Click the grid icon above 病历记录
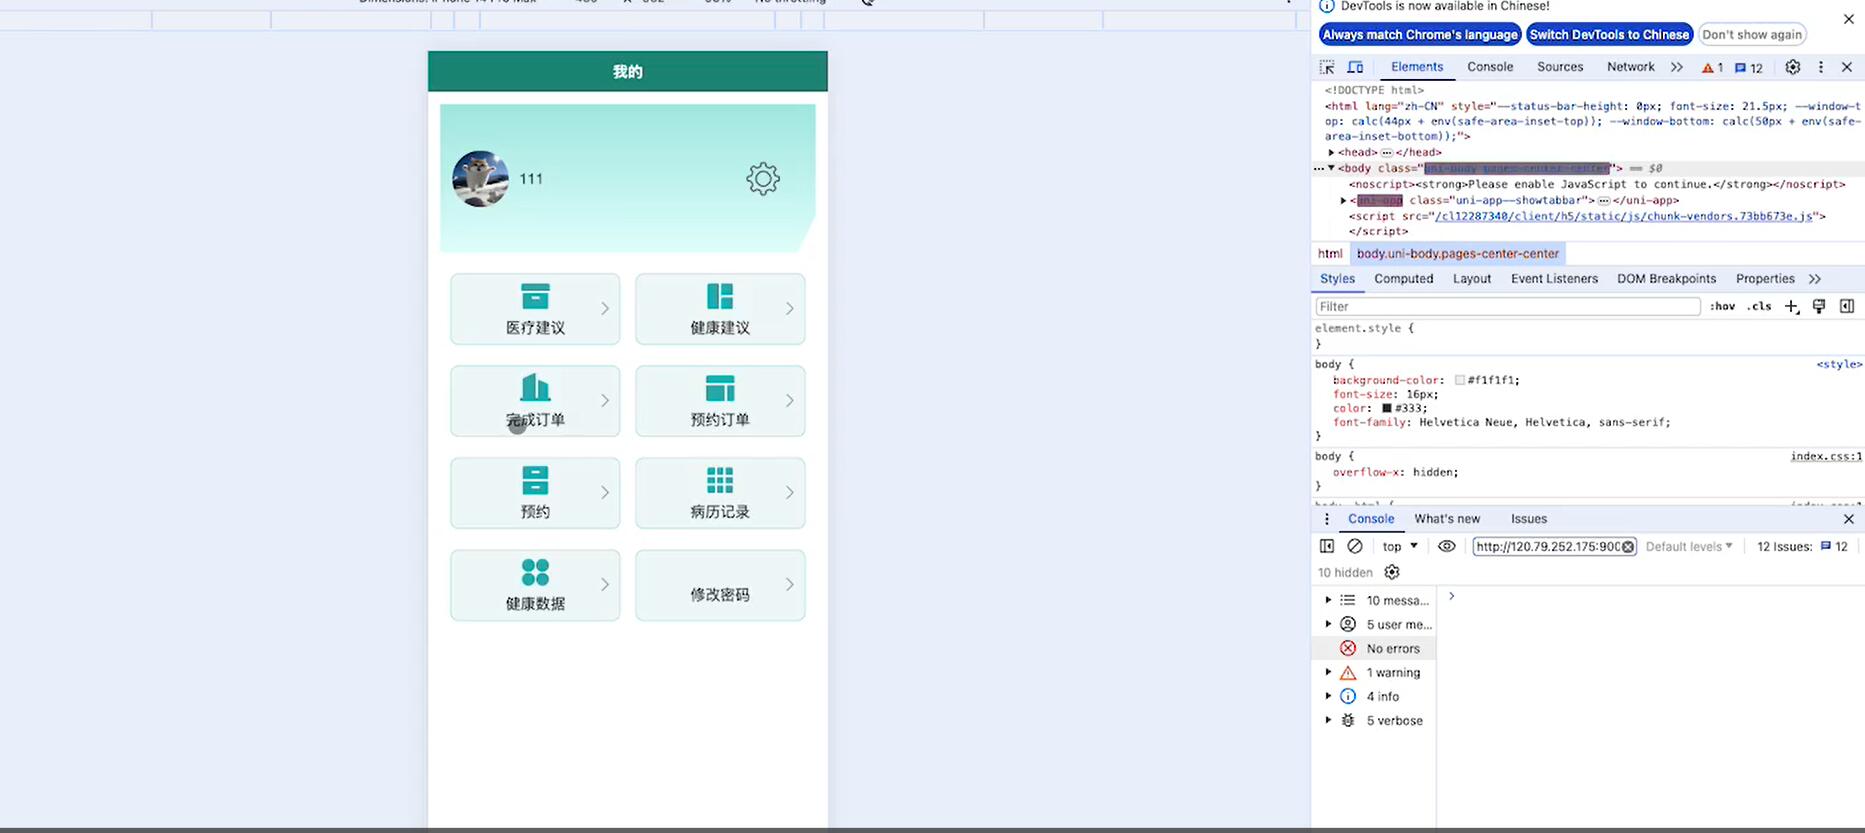Screen dimensions: 1865x833 click(720, 480)
